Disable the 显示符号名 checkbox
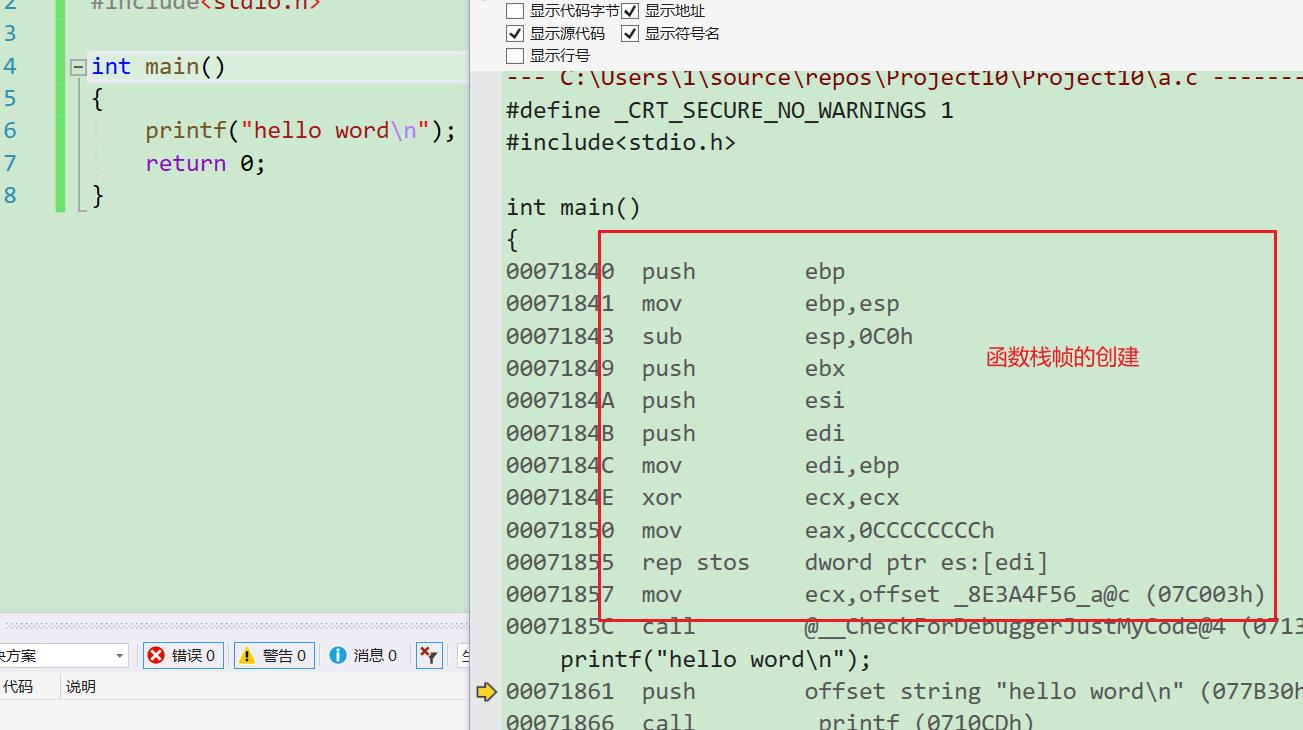This screenshot has width=1303, height=730. click(x=630, y=34)
